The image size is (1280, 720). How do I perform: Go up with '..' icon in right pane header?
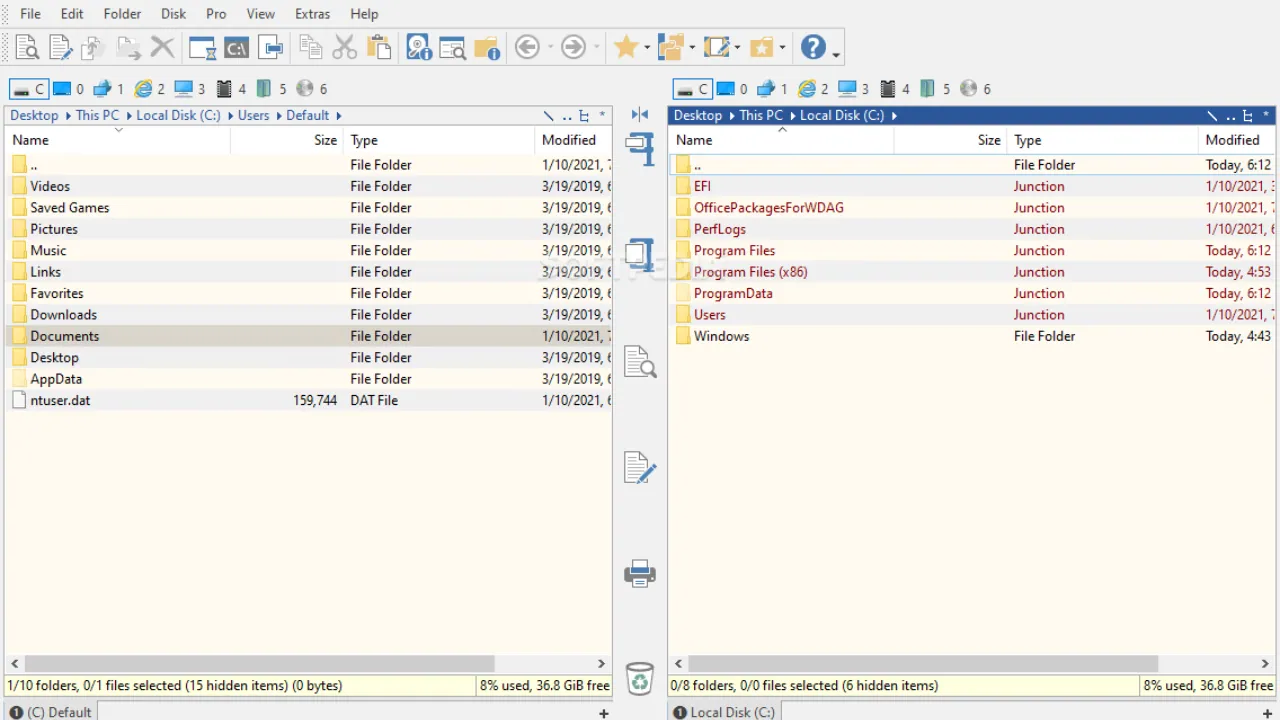coord(1230,116)
